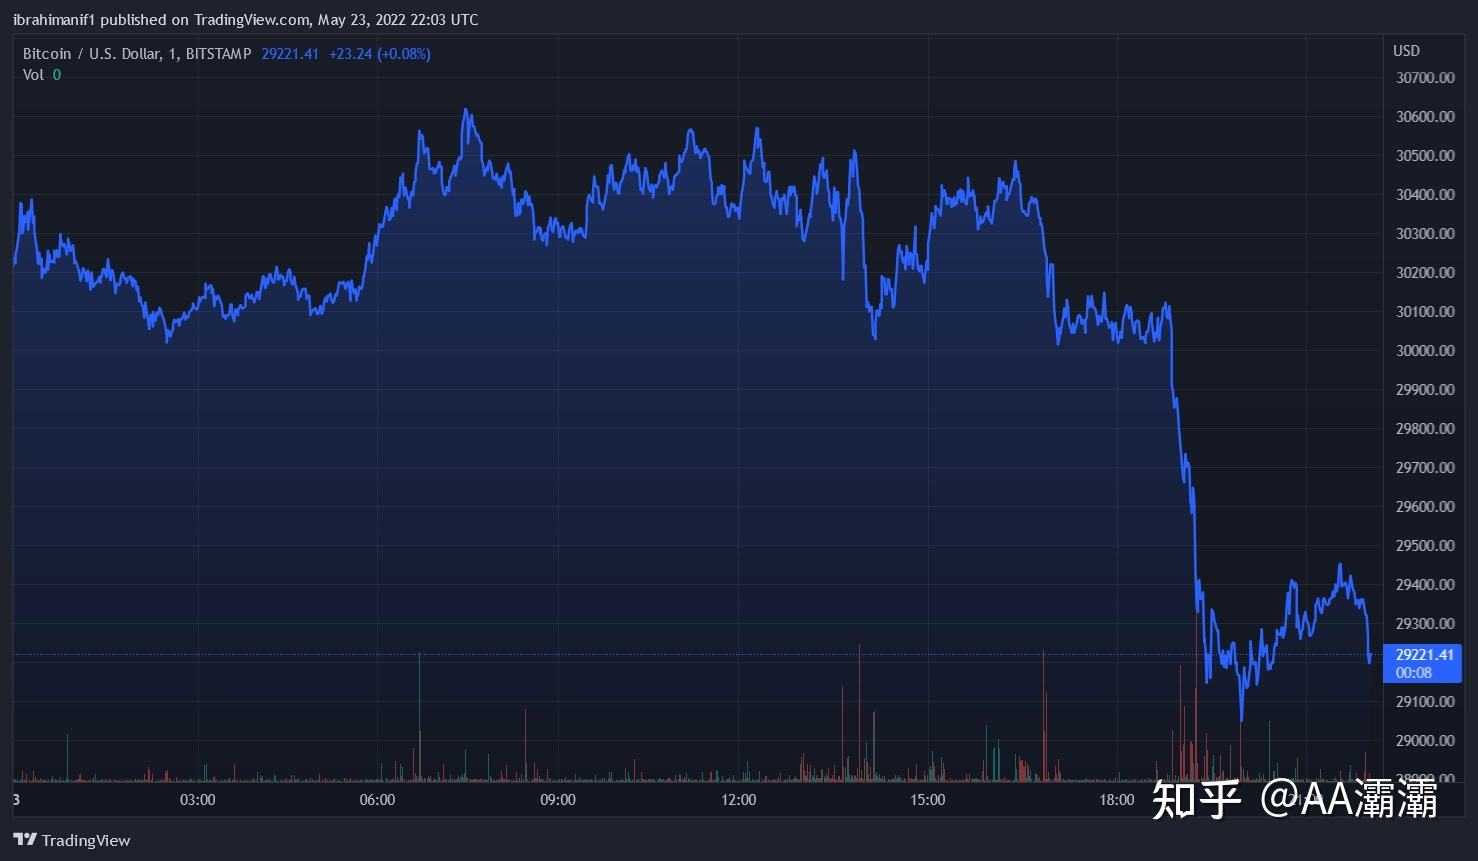Click the 29300.00 price axis label

[x=1425, y=624]
